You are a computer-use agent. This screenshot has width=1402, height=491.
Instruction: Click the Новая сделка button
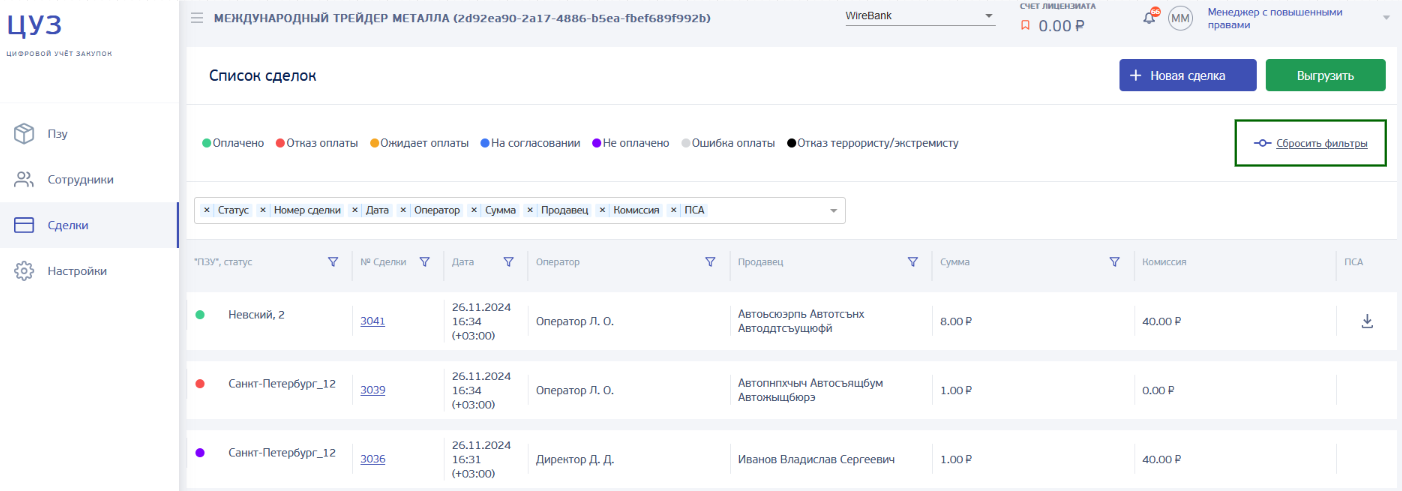[x=1187, y=75]
